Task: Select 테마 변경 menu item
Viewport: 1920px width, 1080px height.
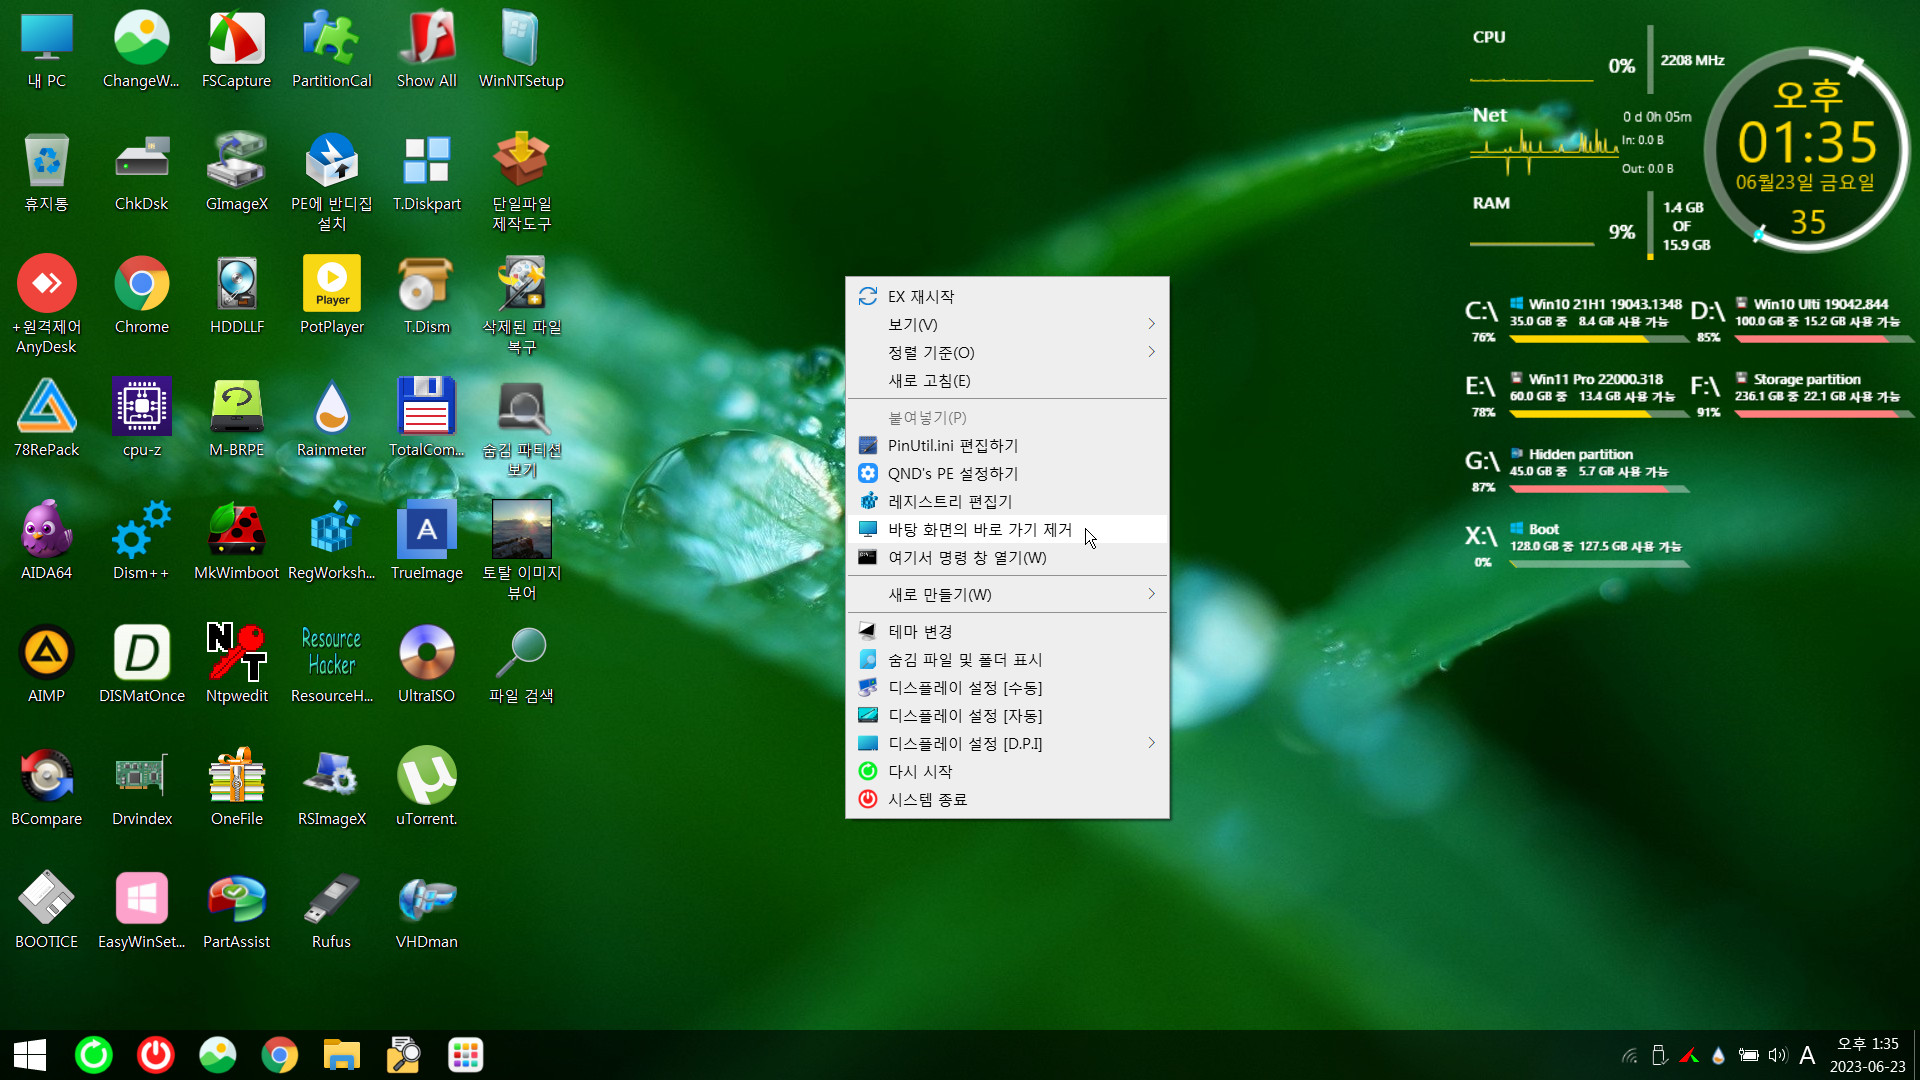Action: pos(1007,631)
